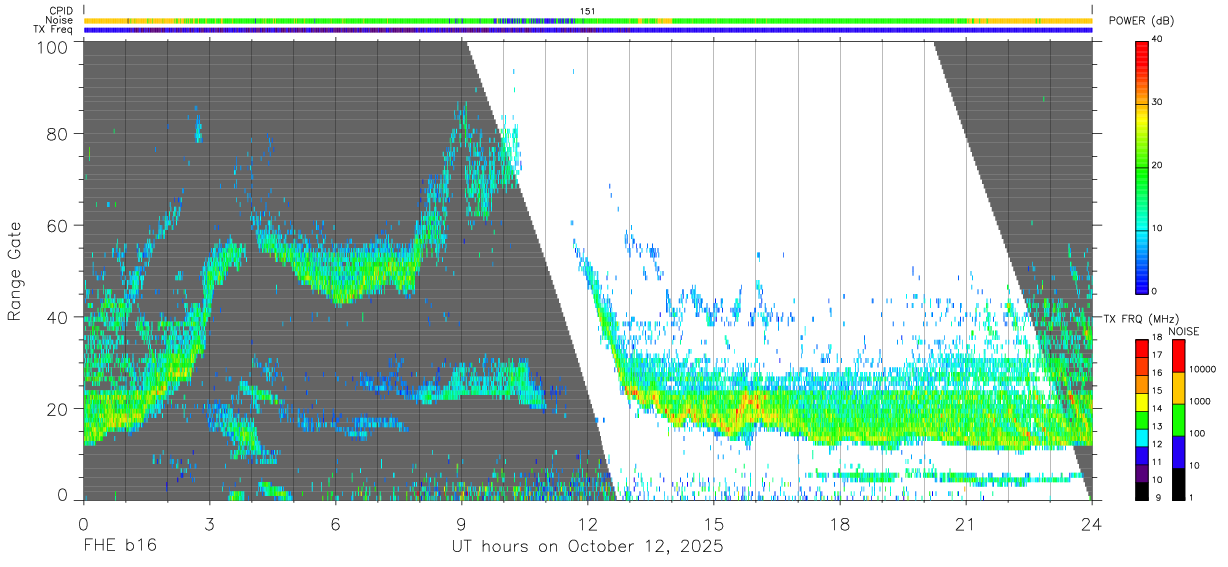Viewport: 1228px width, 567px height.
Task: Click the "CPID" row label
Action: click(x=62, y=11)
